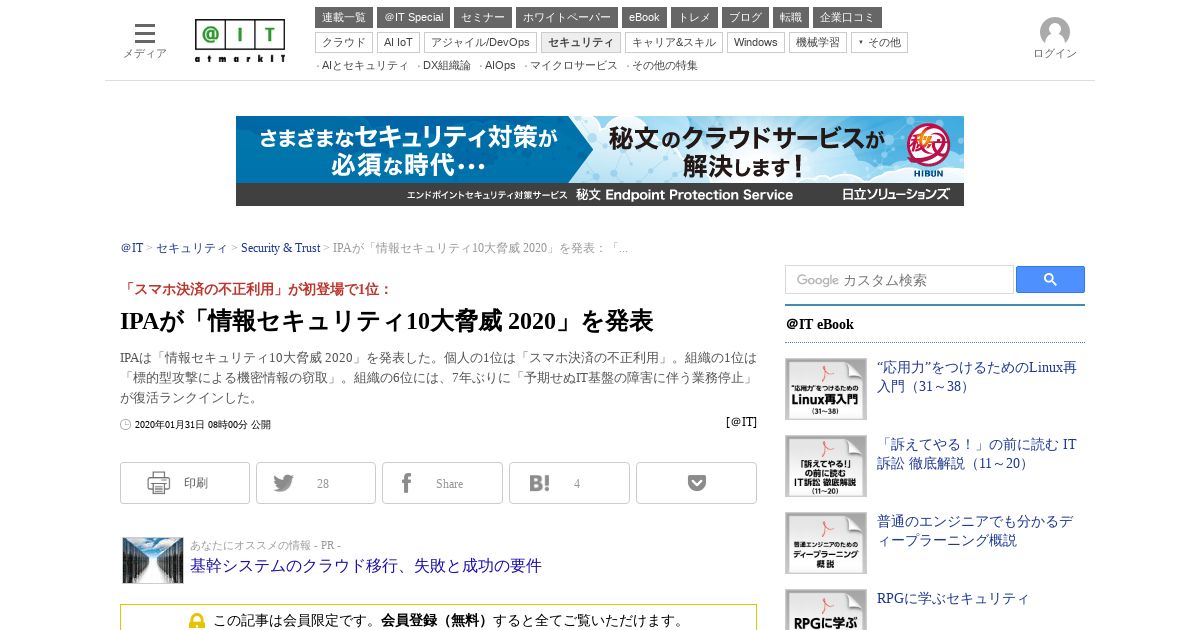Screen dimensions: 1200x630
Task: Open the AIとセキュリティ feature link
Action: coord(365,65)
